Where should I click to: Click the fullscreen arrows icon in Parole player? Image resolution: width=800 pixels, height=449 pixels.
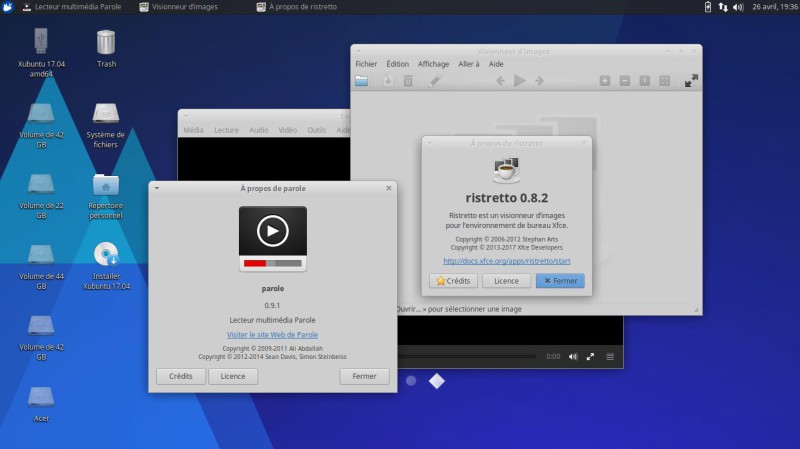pos(590,357)
